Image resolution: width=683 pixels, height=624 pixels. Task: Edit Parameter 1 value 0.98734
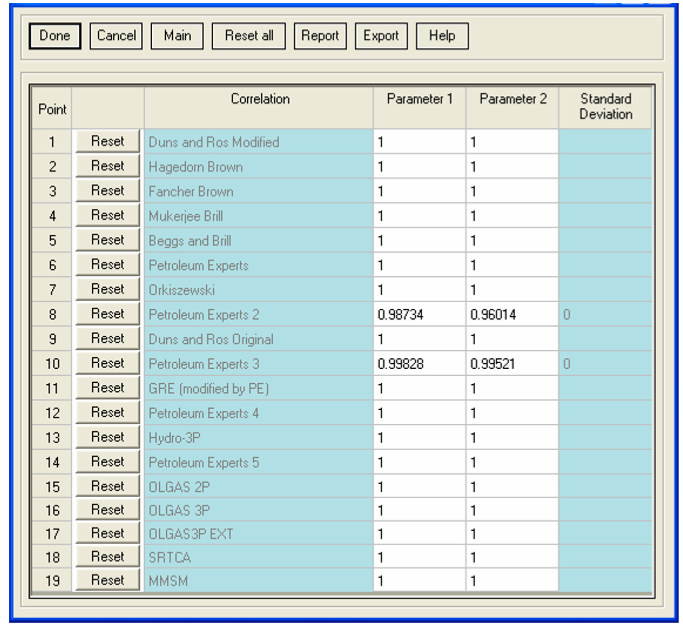tap(419, 314)
